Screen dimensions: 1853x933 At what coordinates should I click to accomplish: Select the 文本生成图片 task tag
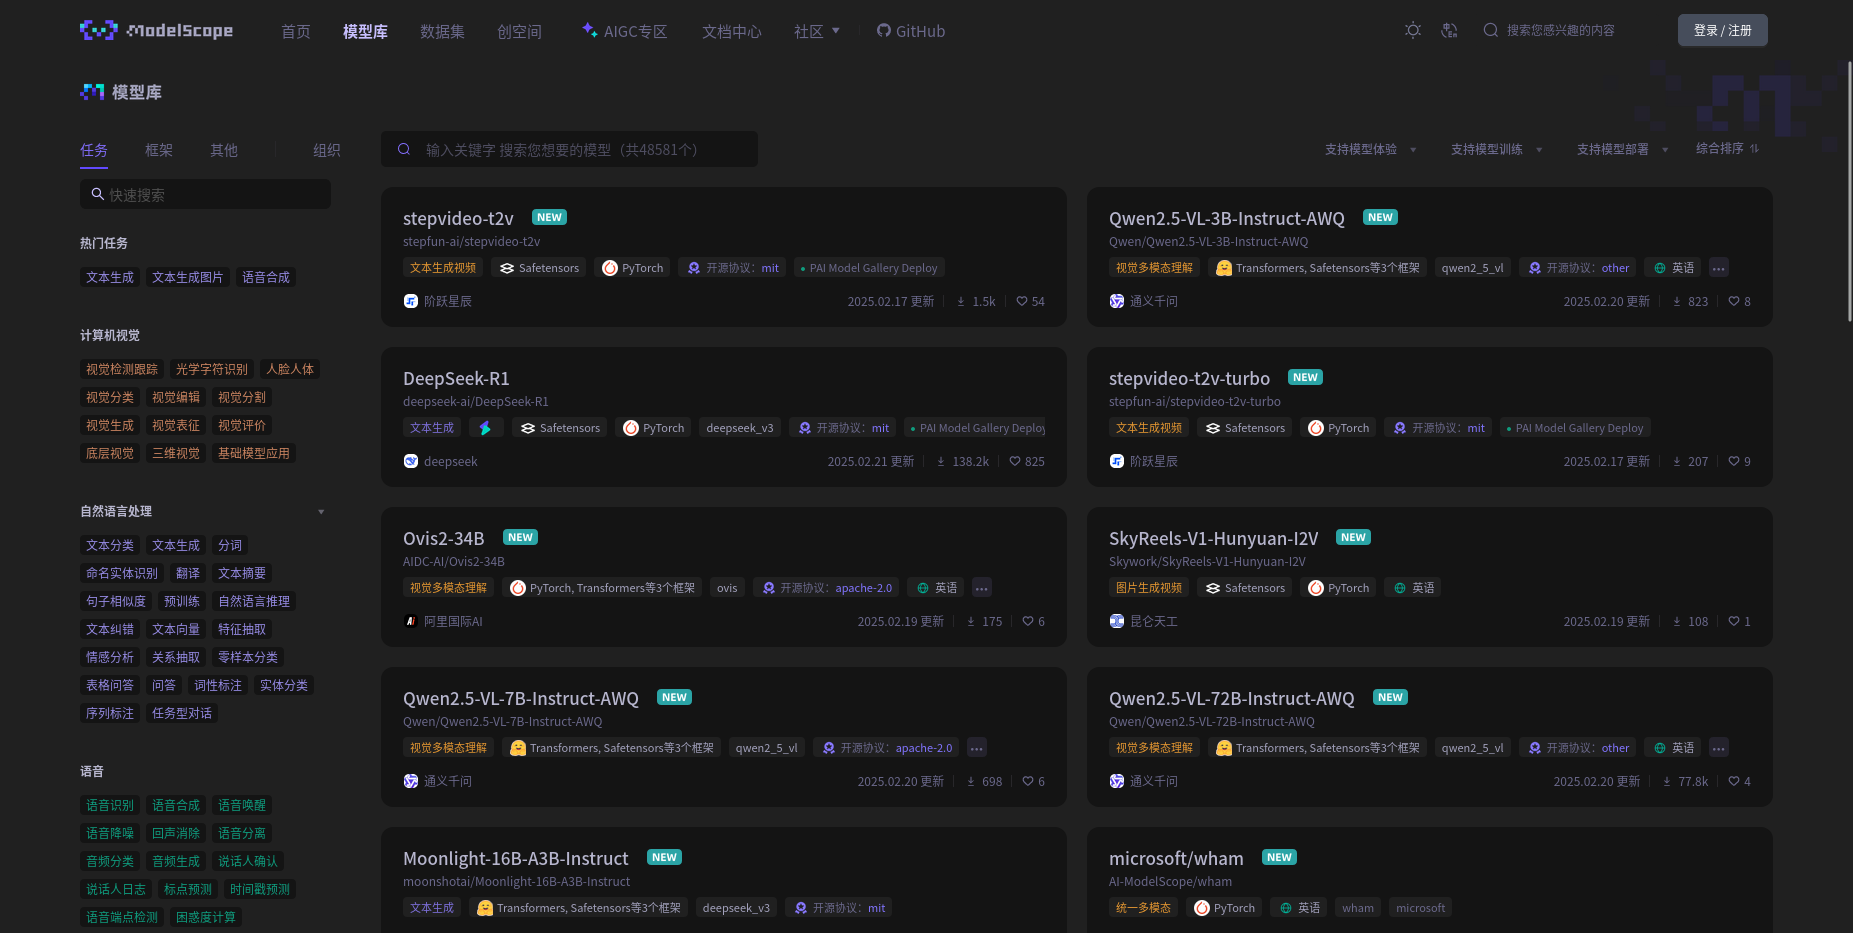pyautogui.click(x=188, y=277)
